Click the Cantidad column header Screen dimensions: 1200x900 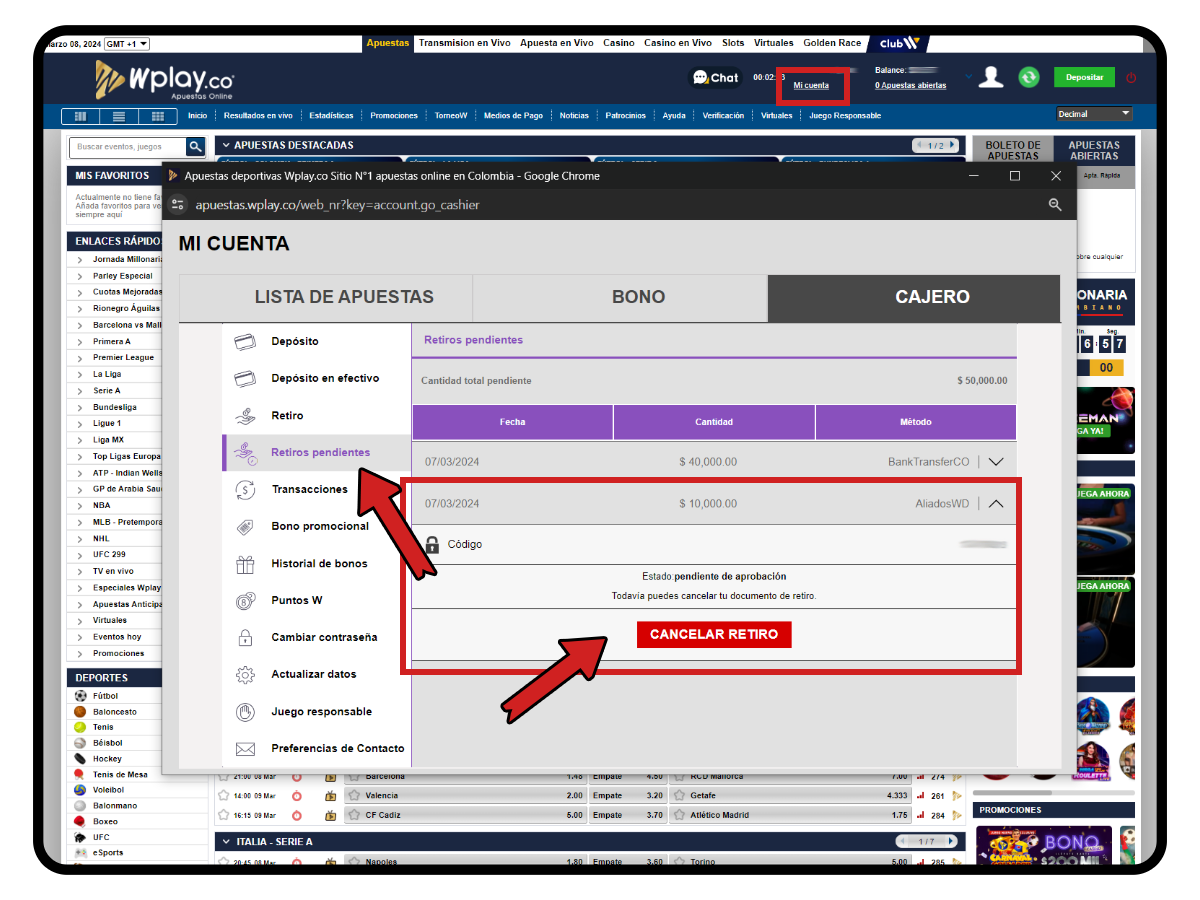(714, 422)
